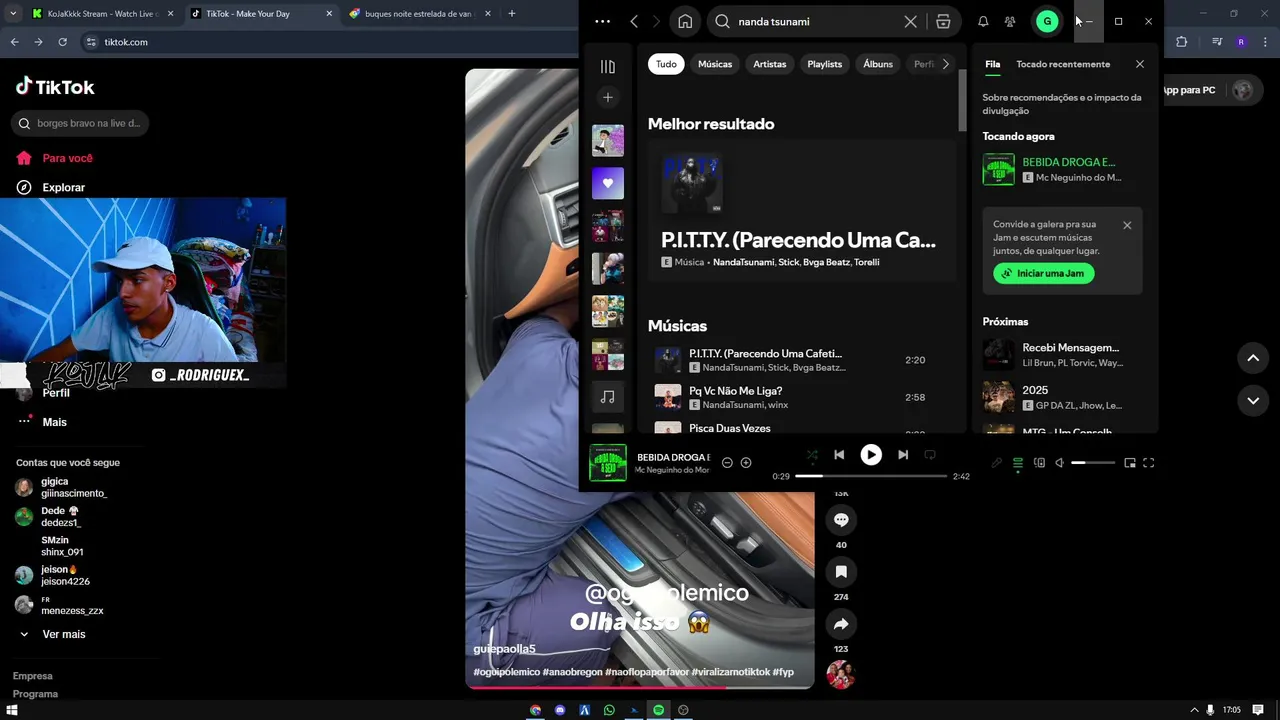The width and height of the screenshot is (1280, 720).
Task: Show more filter chips with arrow
Action: 945,64
